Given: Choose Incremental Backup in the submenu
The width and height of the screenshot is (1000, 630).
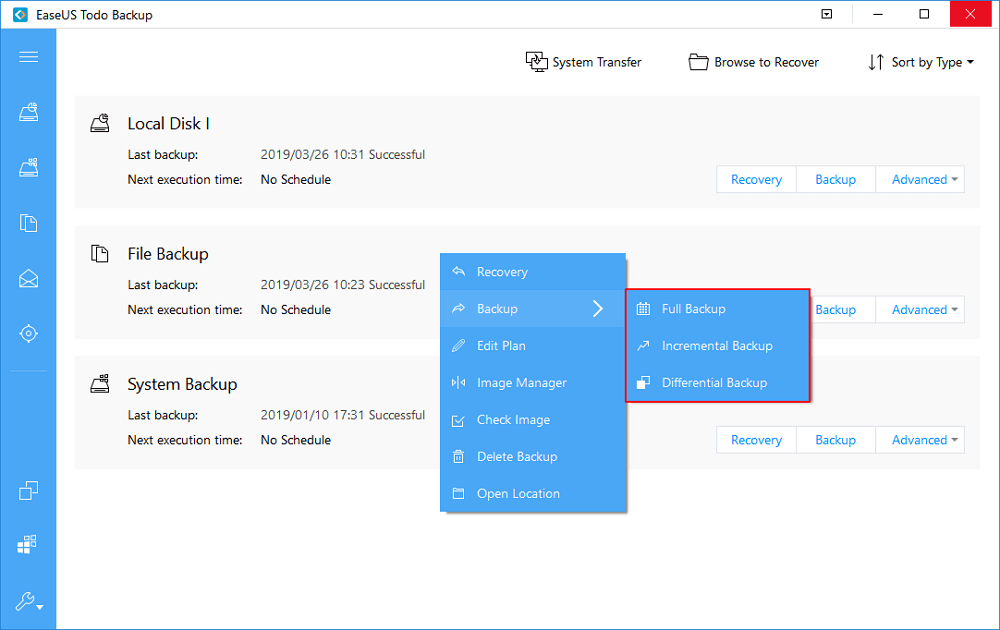Looking at the screenshot, I should tap(718, 345).
